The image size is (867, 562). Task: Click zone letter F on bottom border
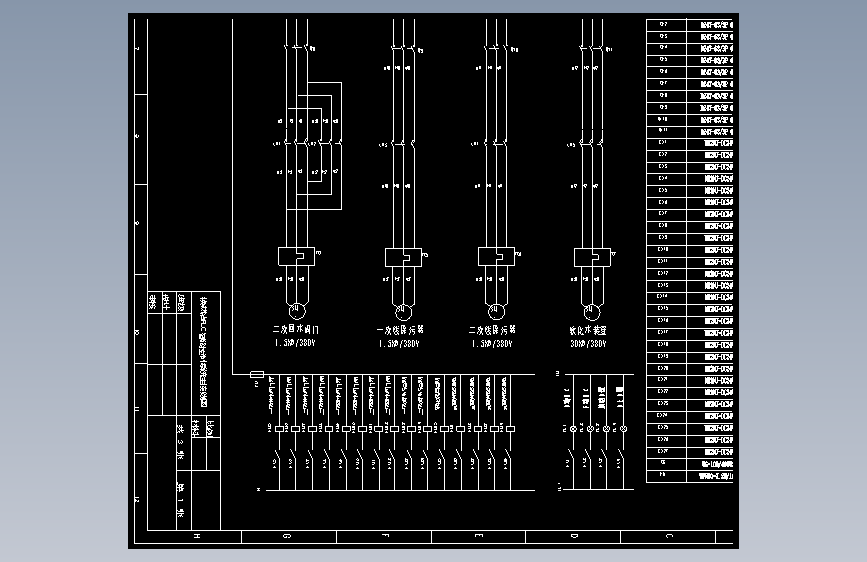click(385, 536)
